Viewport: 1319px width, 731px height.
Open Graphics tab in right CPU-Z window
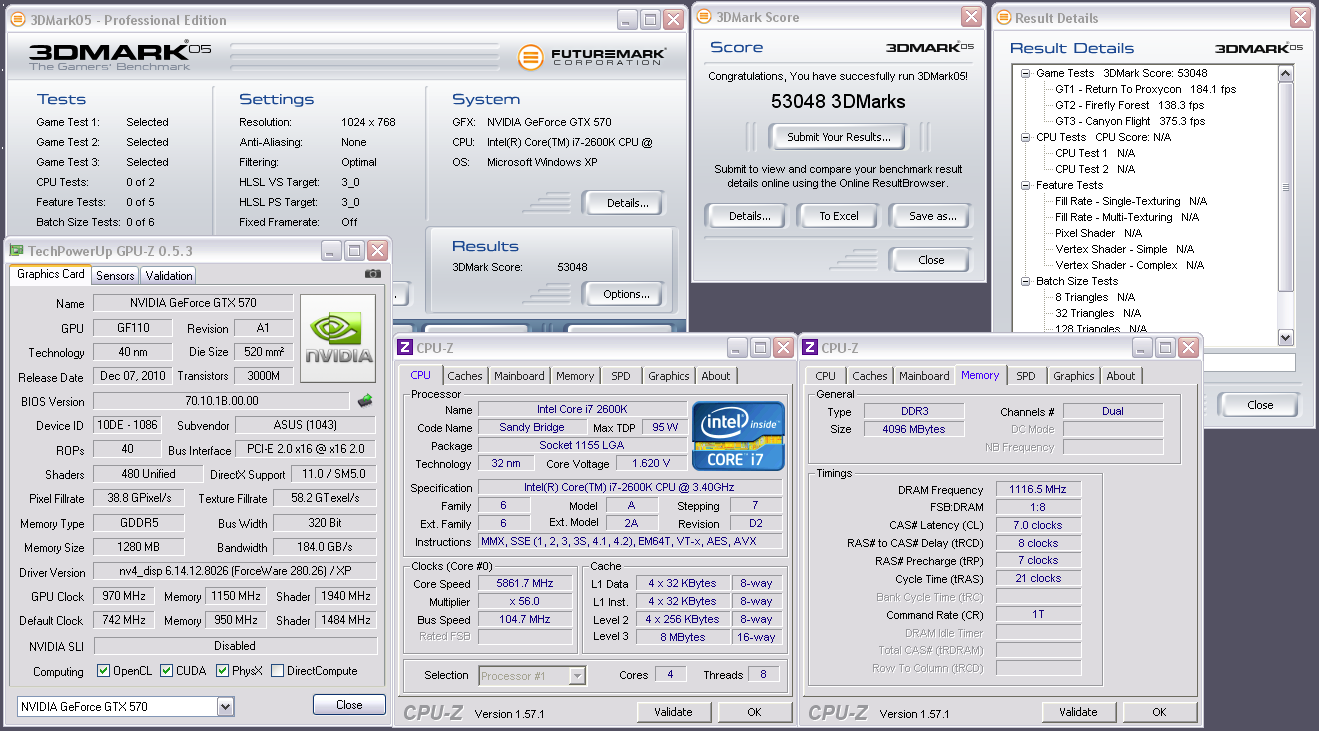1073,376
